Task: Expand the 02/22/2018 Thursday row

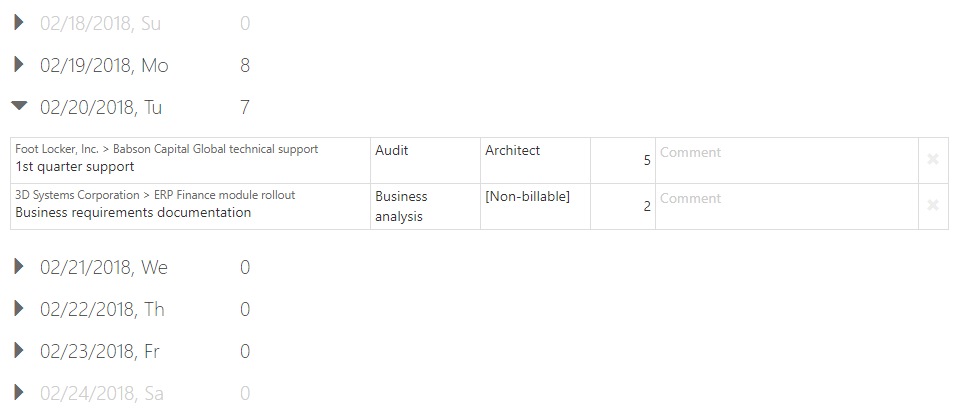Action: tap(18, 309)
